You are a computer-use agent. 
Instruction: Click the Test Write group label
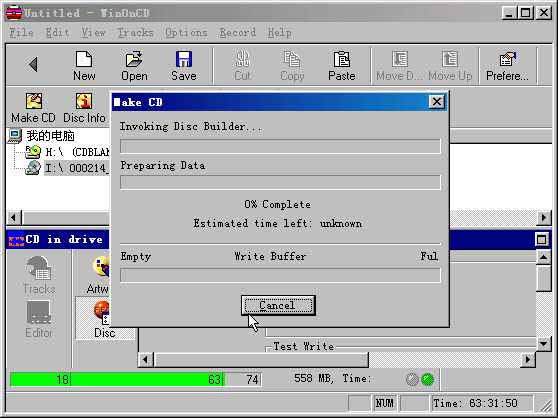coord(304,346)
